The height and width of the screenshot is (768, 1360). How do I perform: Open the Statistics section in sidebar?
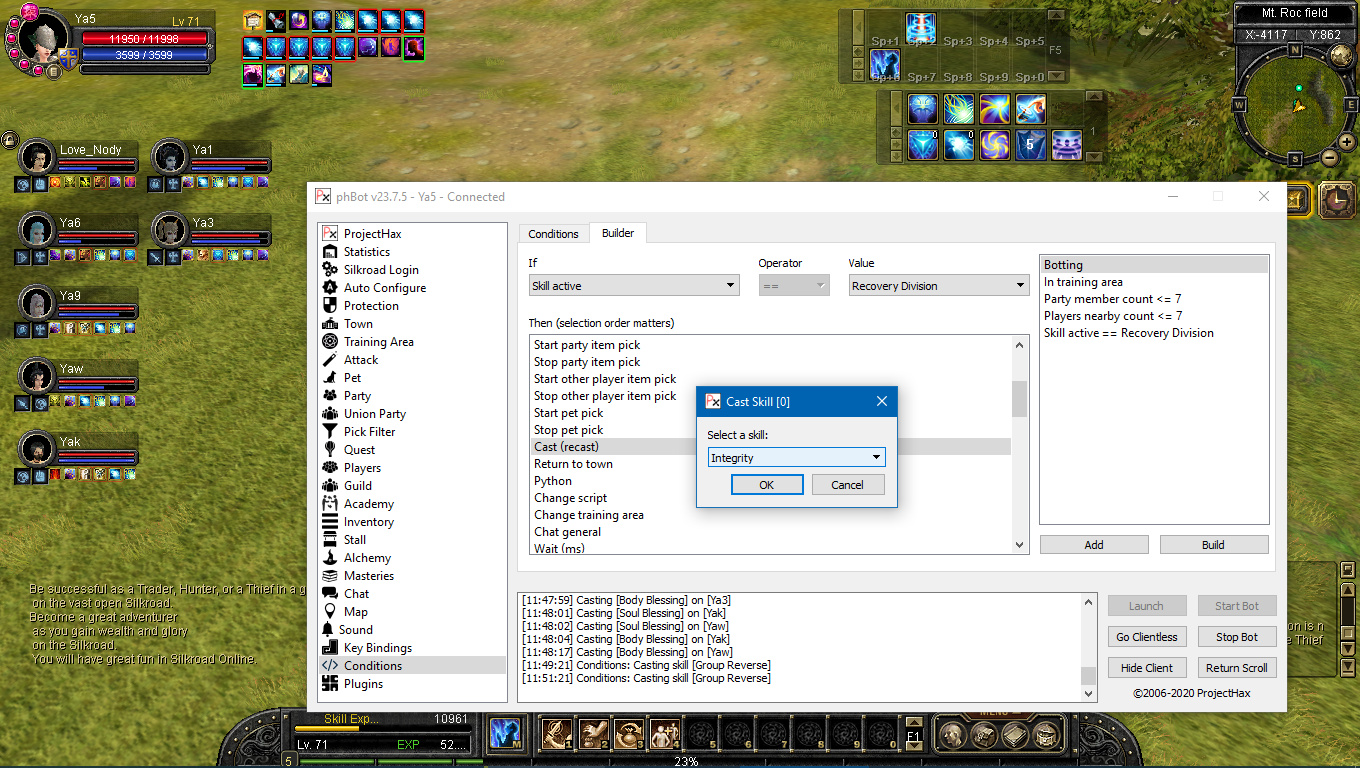coord(366,252)
